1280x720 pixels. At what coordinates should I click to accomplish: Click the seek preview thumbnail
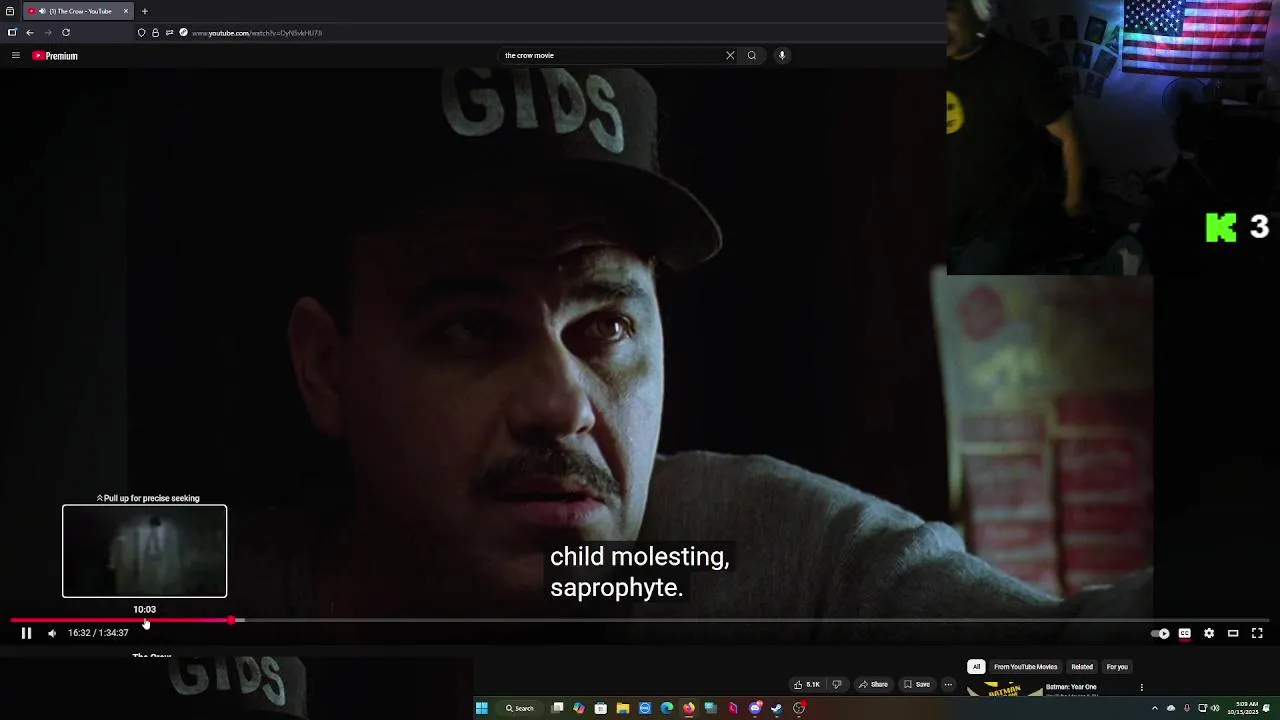pos(145,551)
